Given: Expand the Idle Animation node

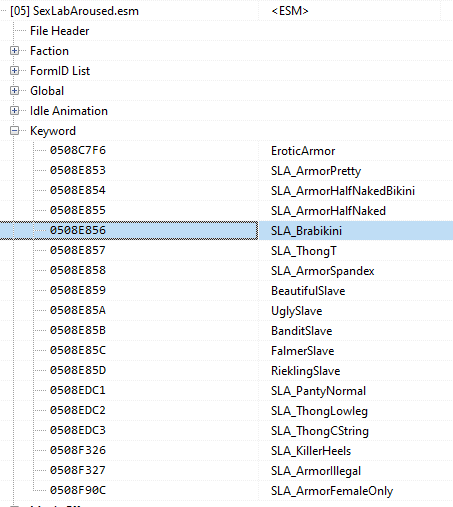Looking at the screenshot, I should 14,111.
